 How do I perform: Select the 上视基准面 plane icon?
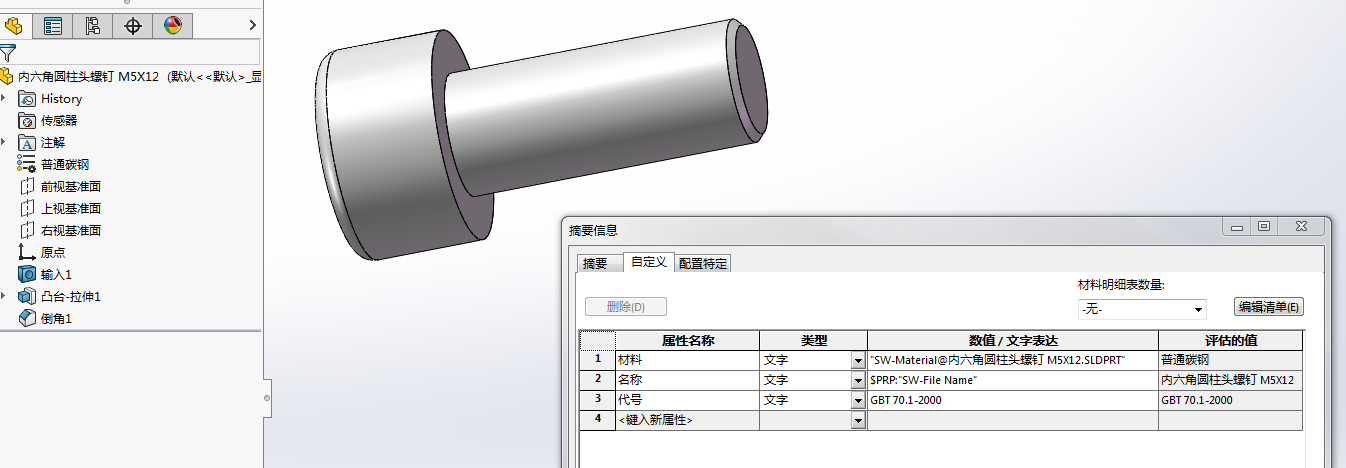point(28,209)
